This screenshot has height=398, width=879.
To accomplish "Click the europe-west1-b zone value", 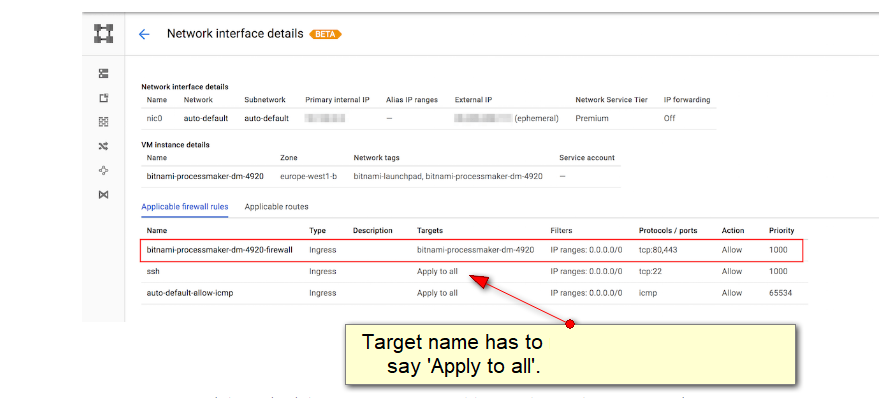I will pos(308,176).
